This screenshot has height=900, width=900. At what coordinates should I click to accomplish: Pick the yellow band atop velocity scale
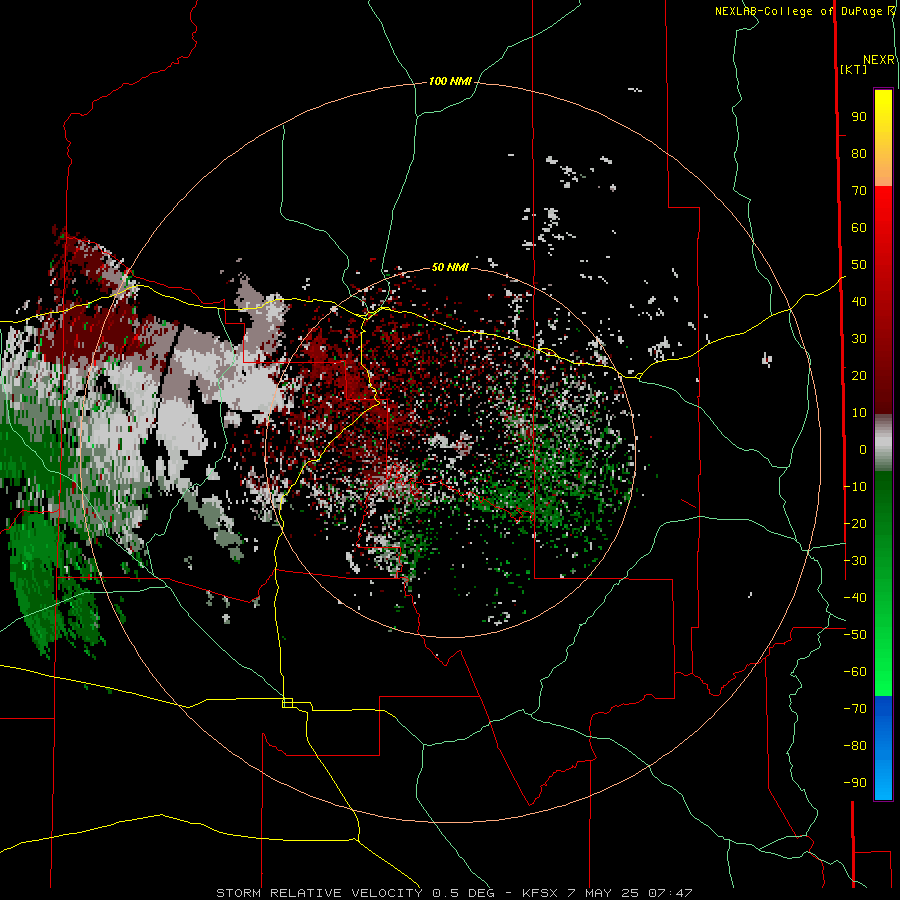883,138
